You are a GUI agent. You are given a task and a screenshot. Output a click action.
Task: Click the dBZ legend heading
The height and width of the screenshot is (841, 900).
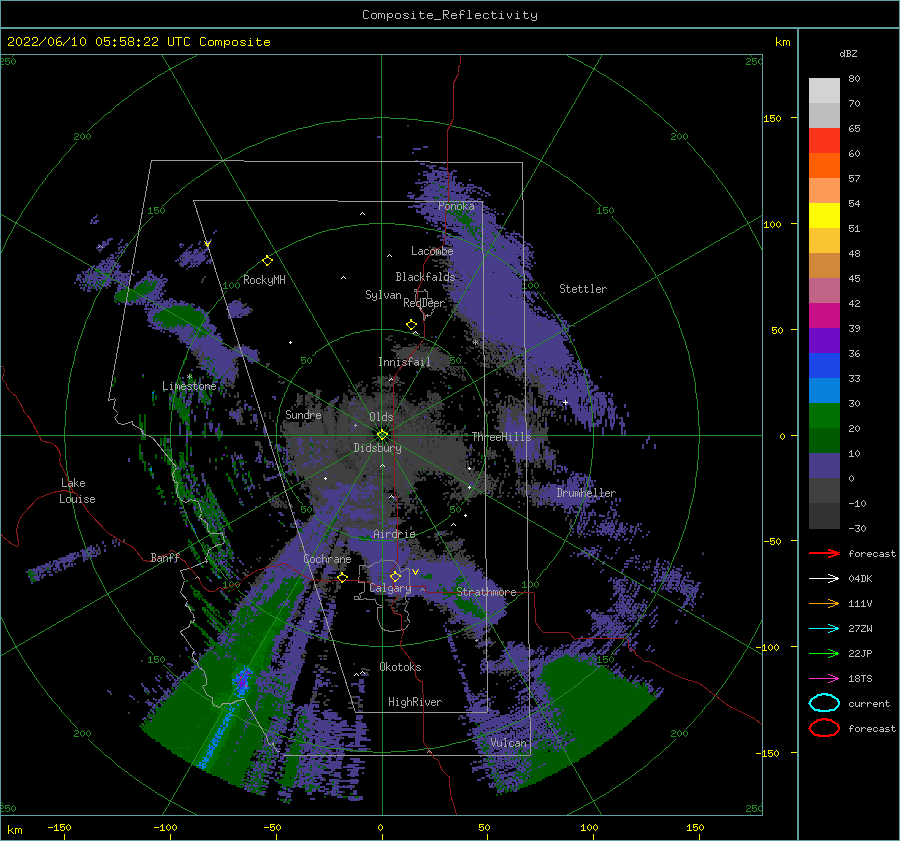(x=848, y=53)
